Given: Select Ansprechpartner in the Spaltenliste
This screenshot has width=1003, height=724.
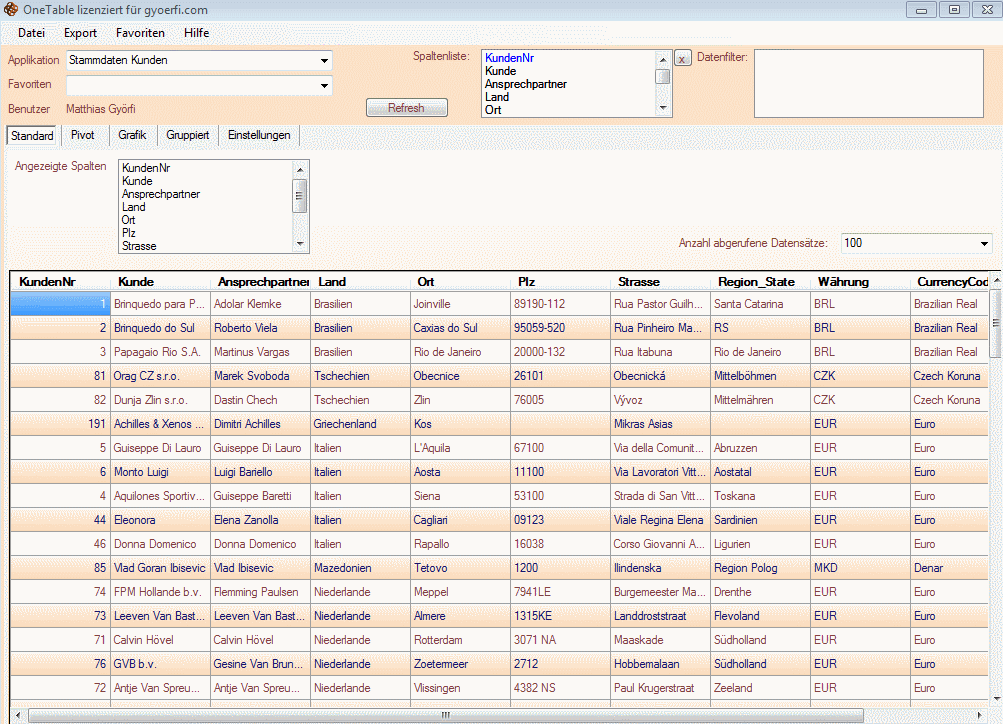Looking at the screenshot, I should [x=526, y=84].
